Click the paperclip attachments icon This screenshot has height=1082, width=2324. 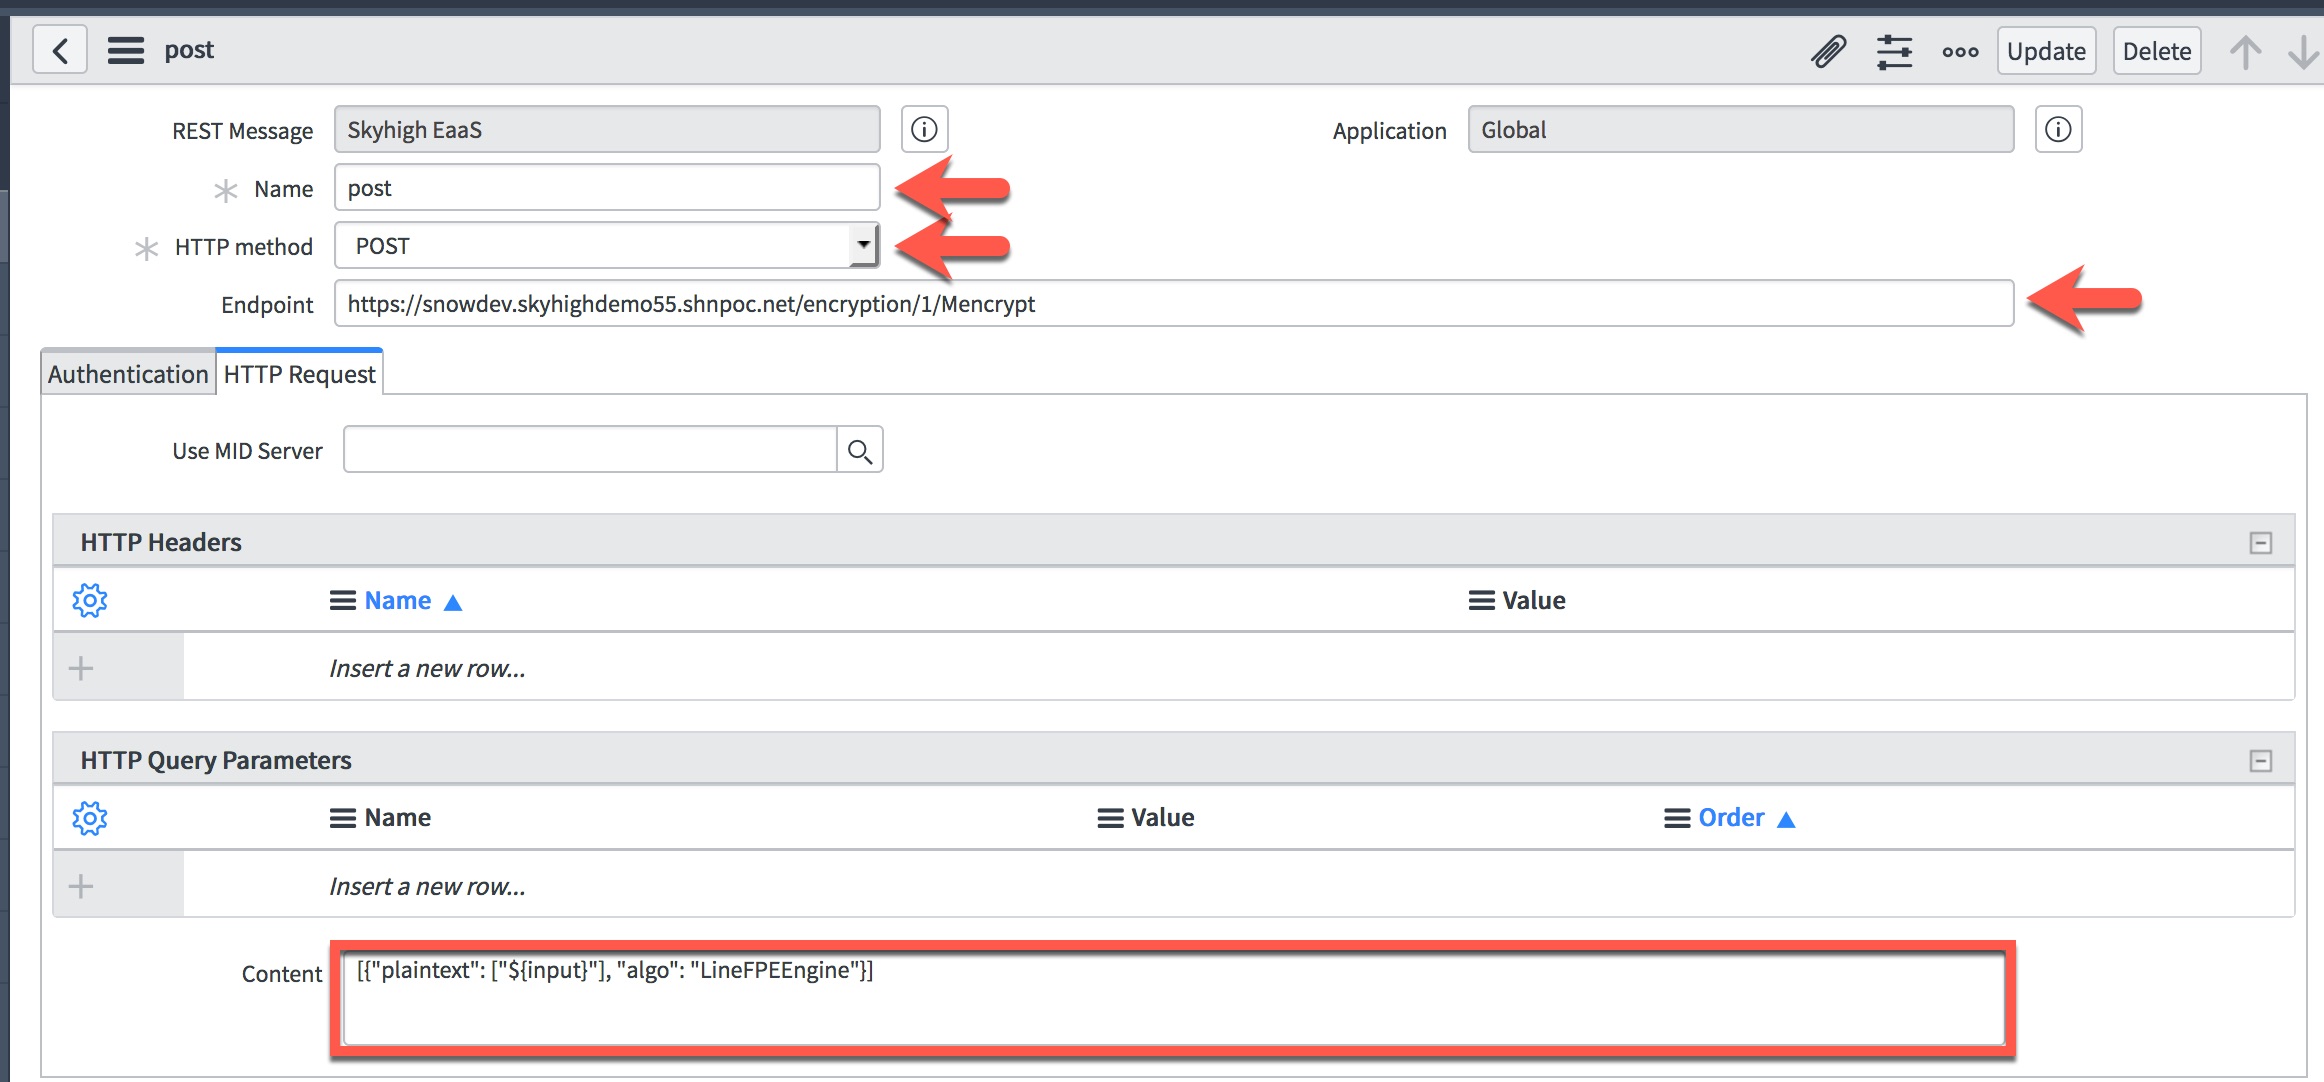point(1828,51)
